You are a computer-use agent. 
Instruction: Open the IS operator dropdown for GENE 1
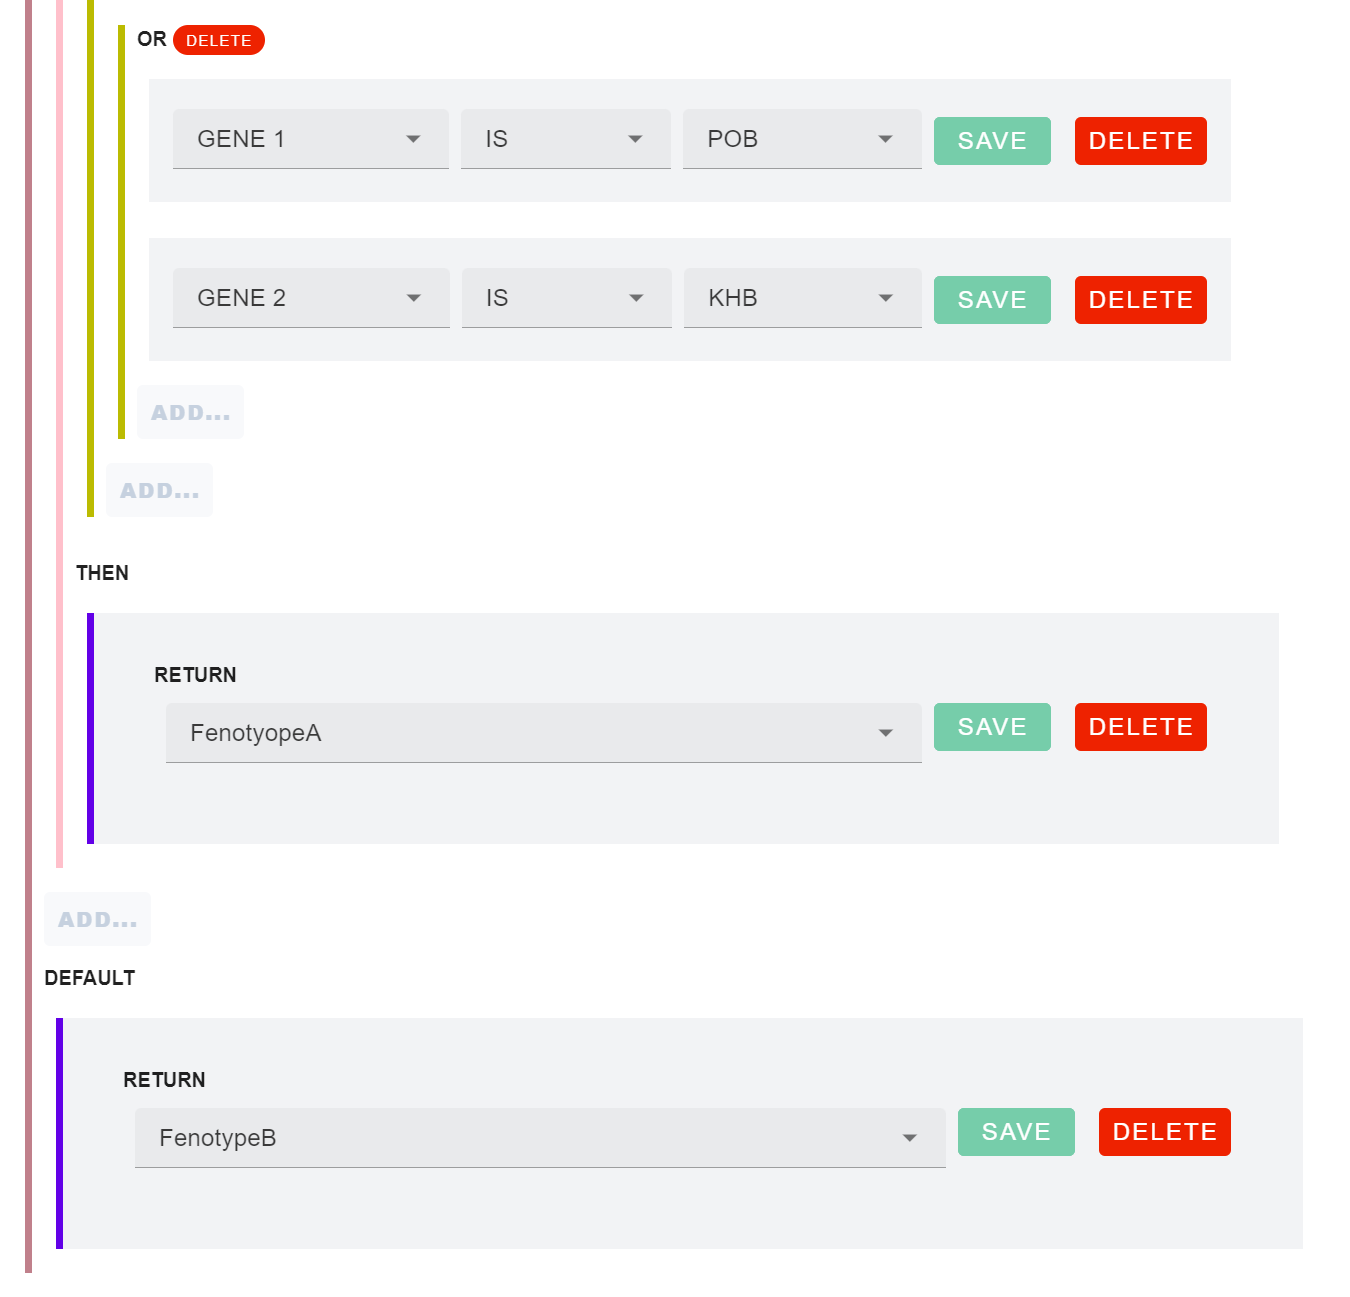coord(565,139)
